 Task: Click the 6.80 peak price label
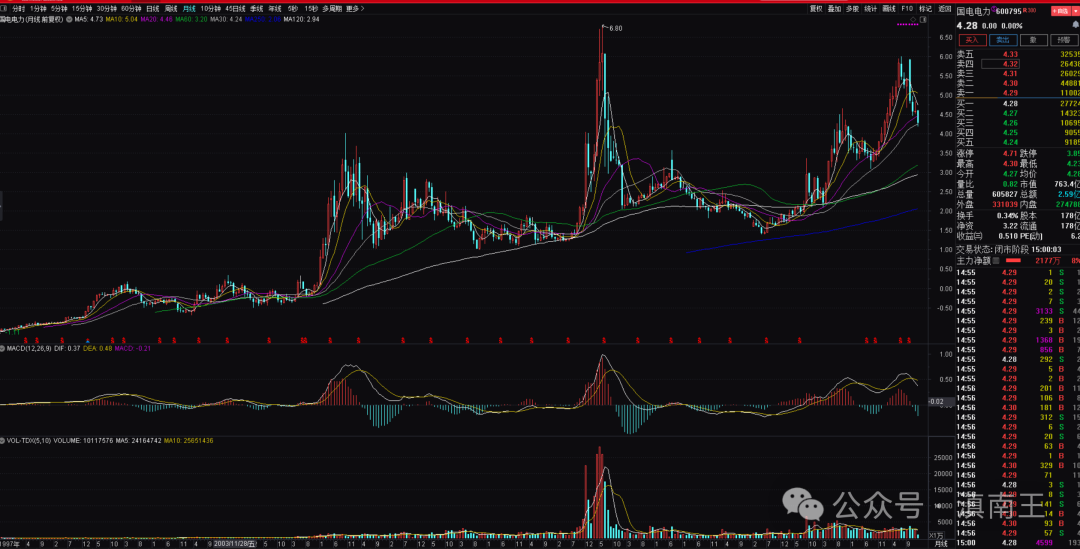click(x=614, y=28)
